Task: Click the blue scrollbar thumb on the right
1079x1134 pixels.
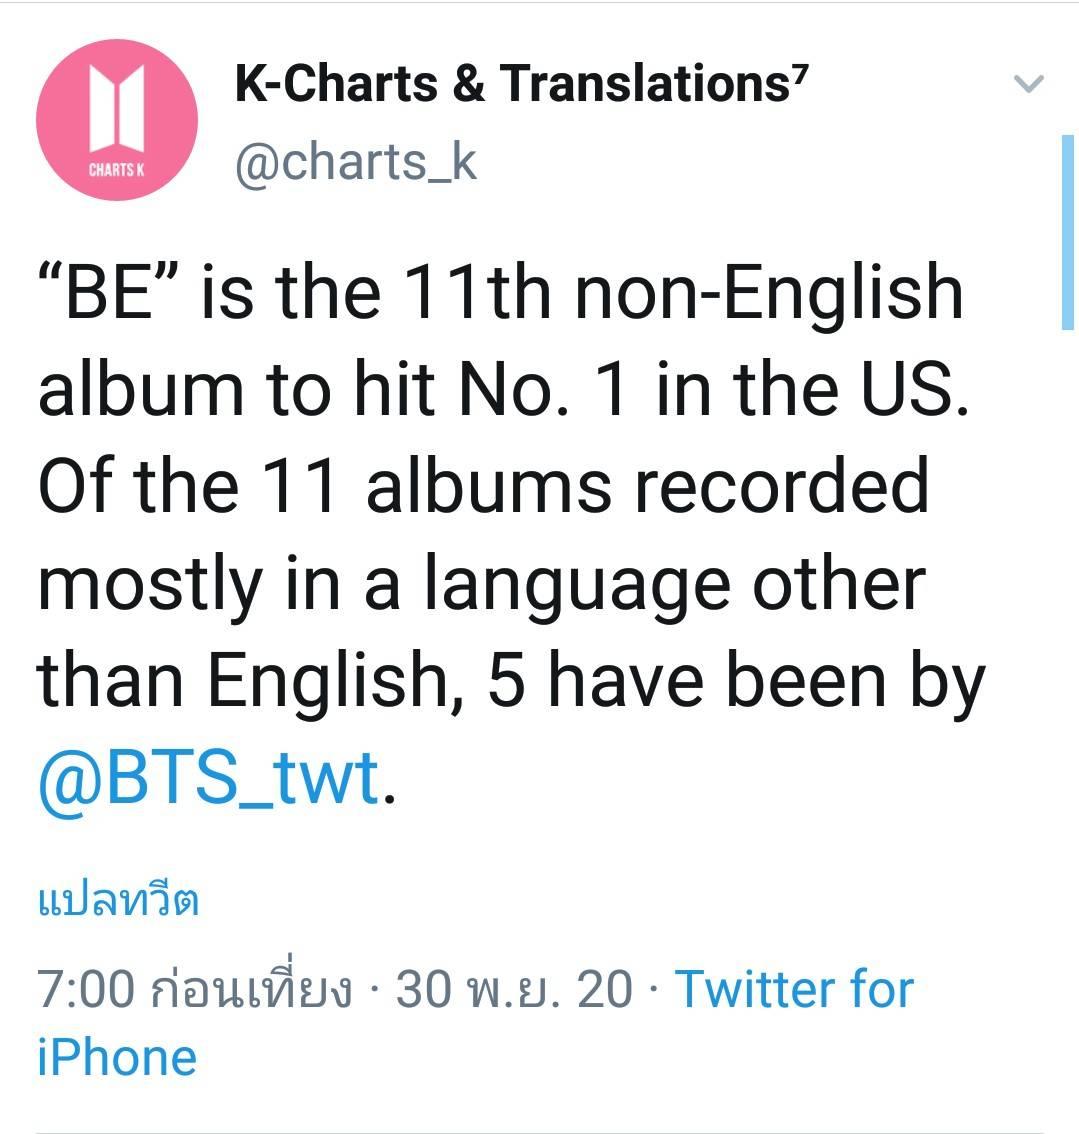Action: (x=1067, y=232)
